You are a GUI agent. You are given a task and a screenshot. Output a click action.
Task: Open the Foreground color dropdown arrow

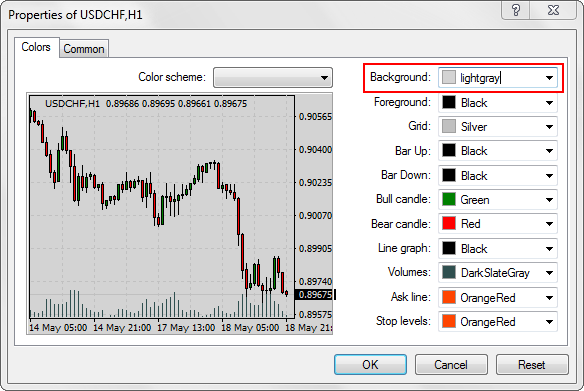click(x=549, y=103)
